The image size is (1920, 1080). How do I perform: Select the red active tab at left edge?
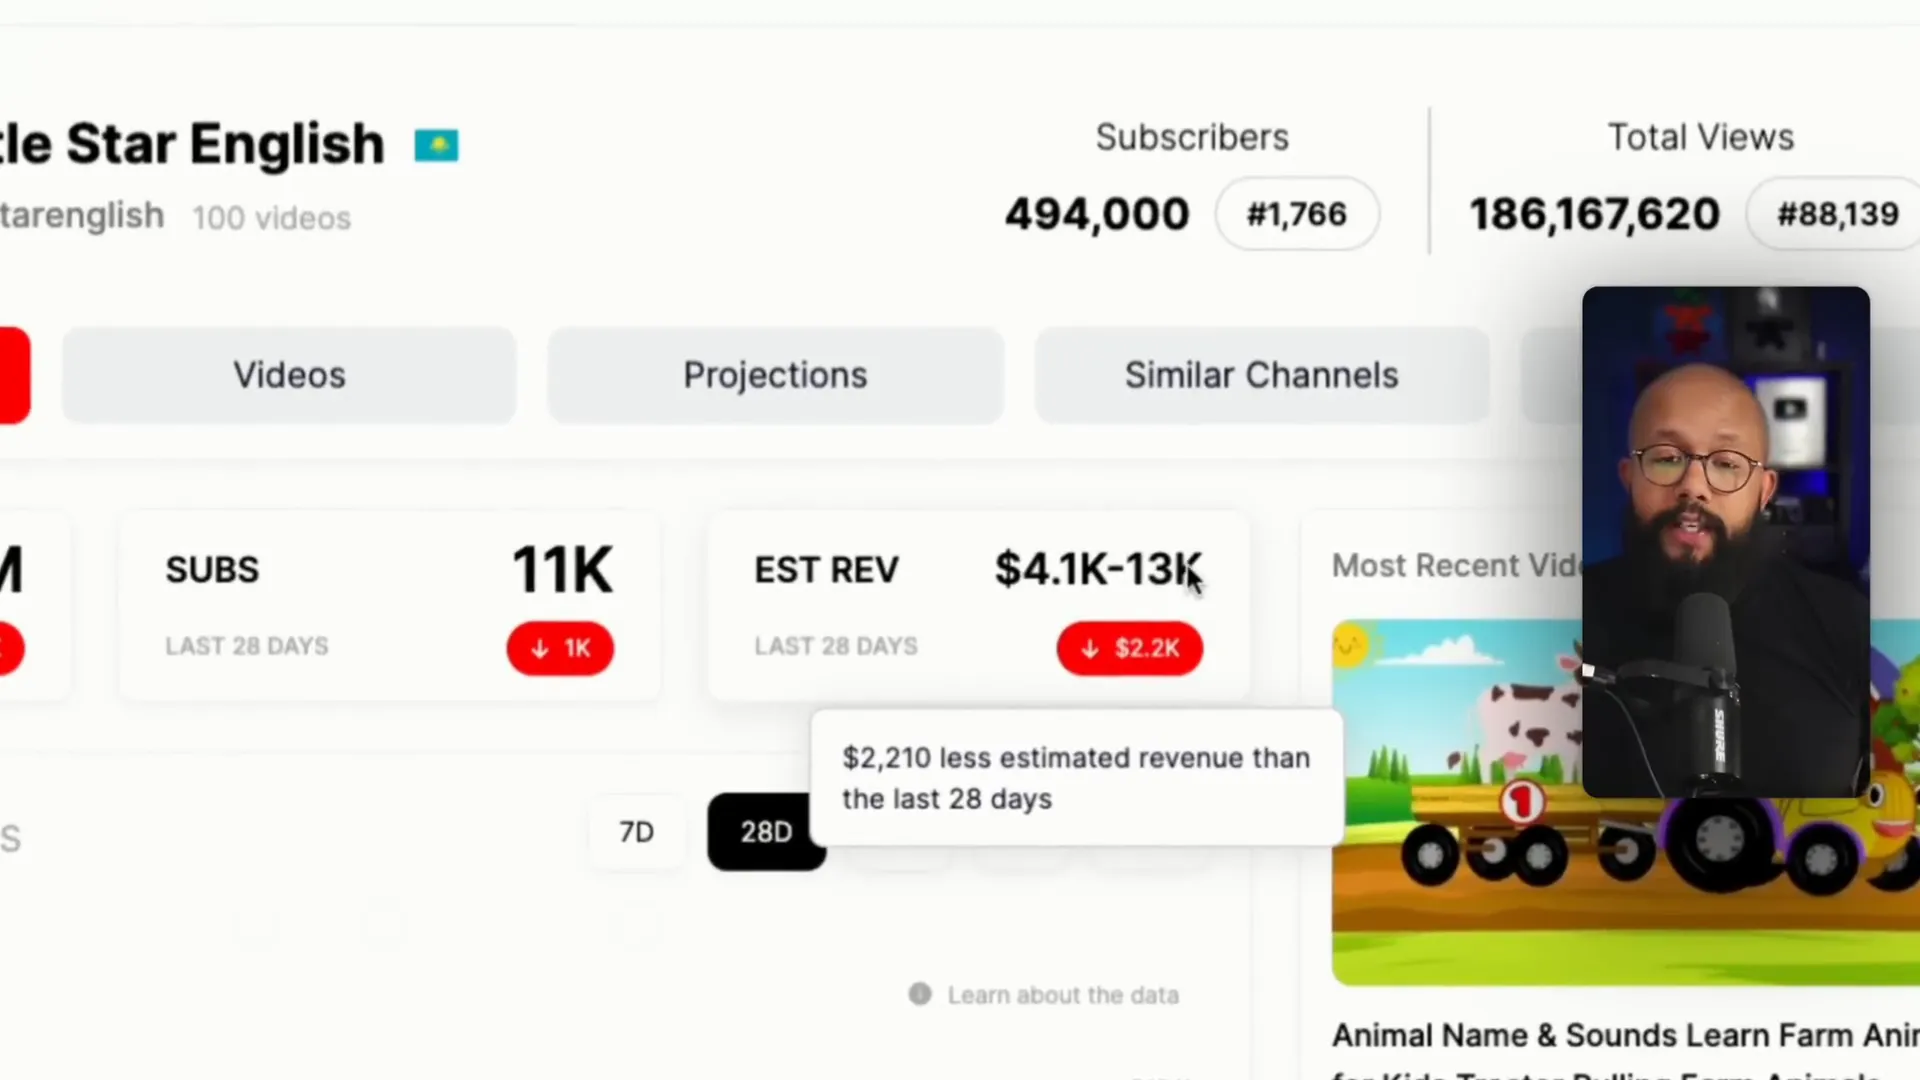[x=14, y=375]
